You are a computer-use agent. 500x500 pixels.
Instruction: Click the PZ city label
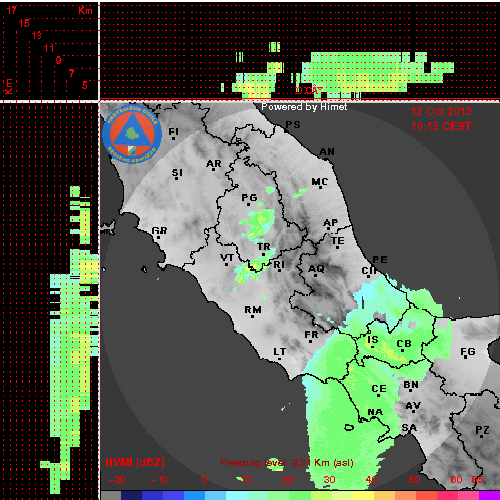482,430
